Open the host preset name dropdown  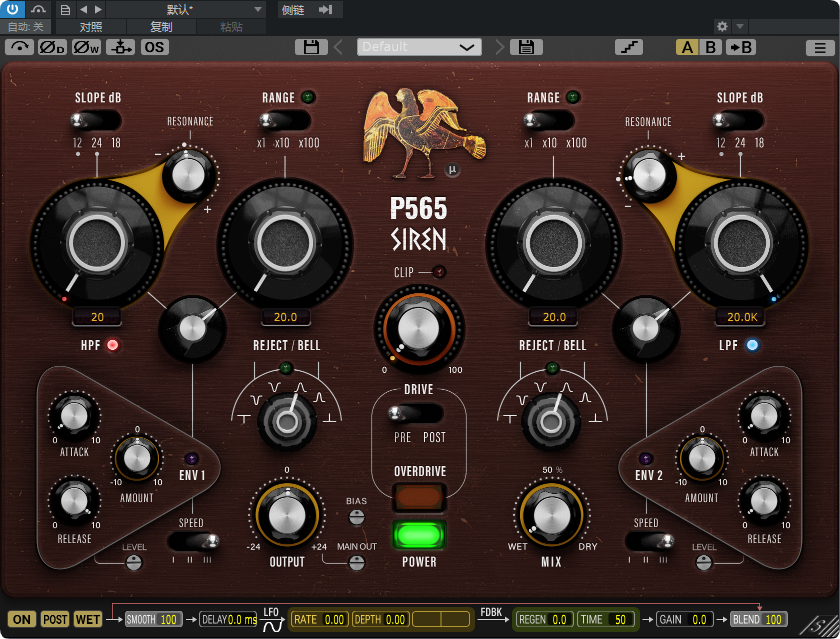click(186, 9)
